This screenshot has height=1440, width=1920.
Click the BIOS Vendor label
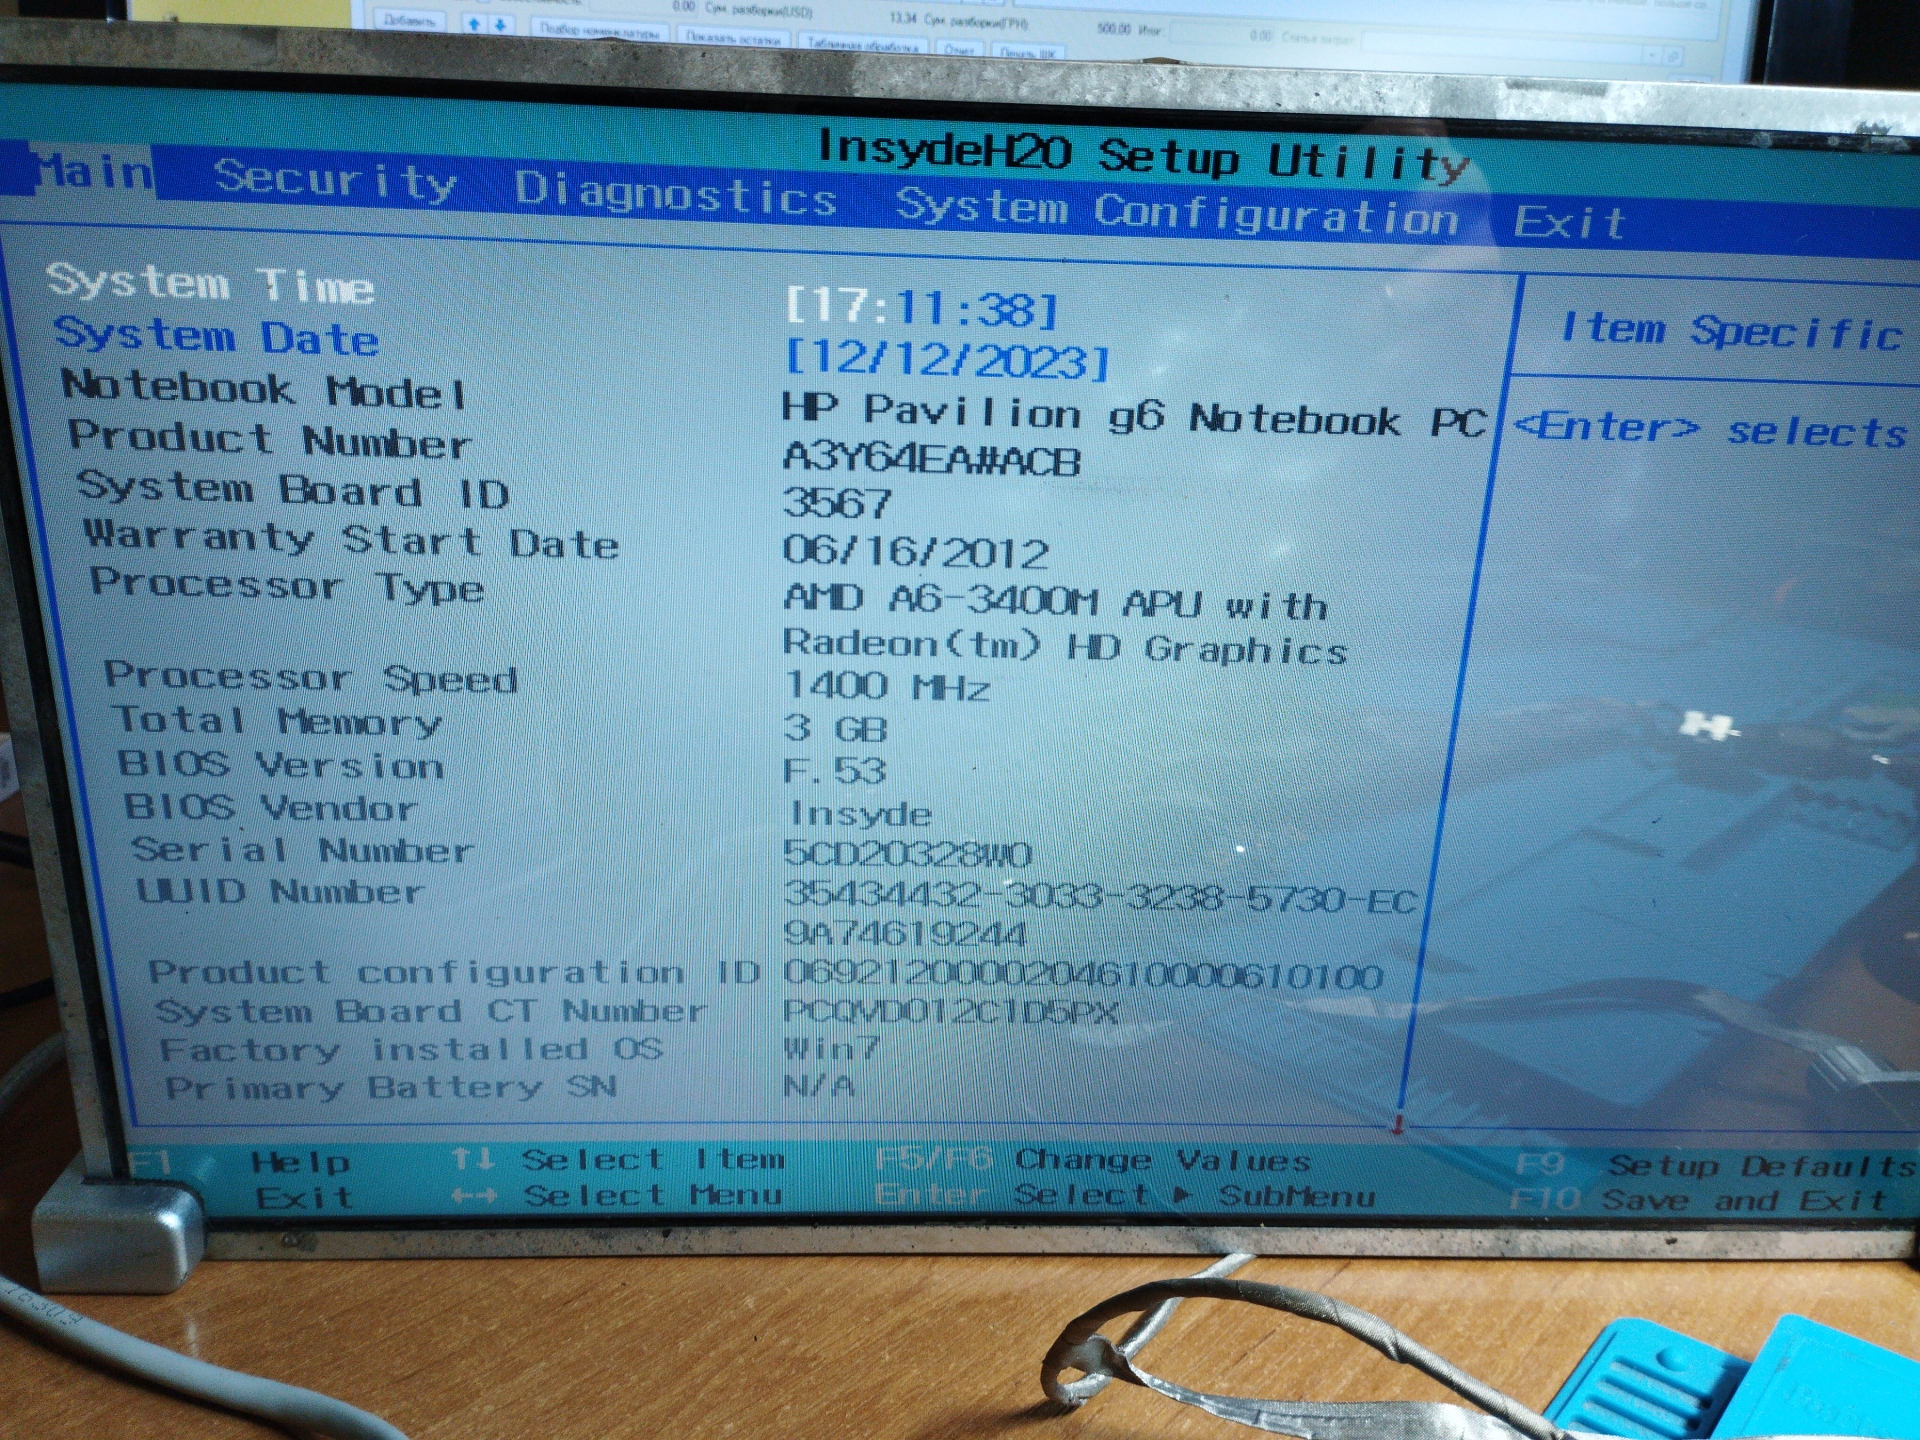pos(271,806)
